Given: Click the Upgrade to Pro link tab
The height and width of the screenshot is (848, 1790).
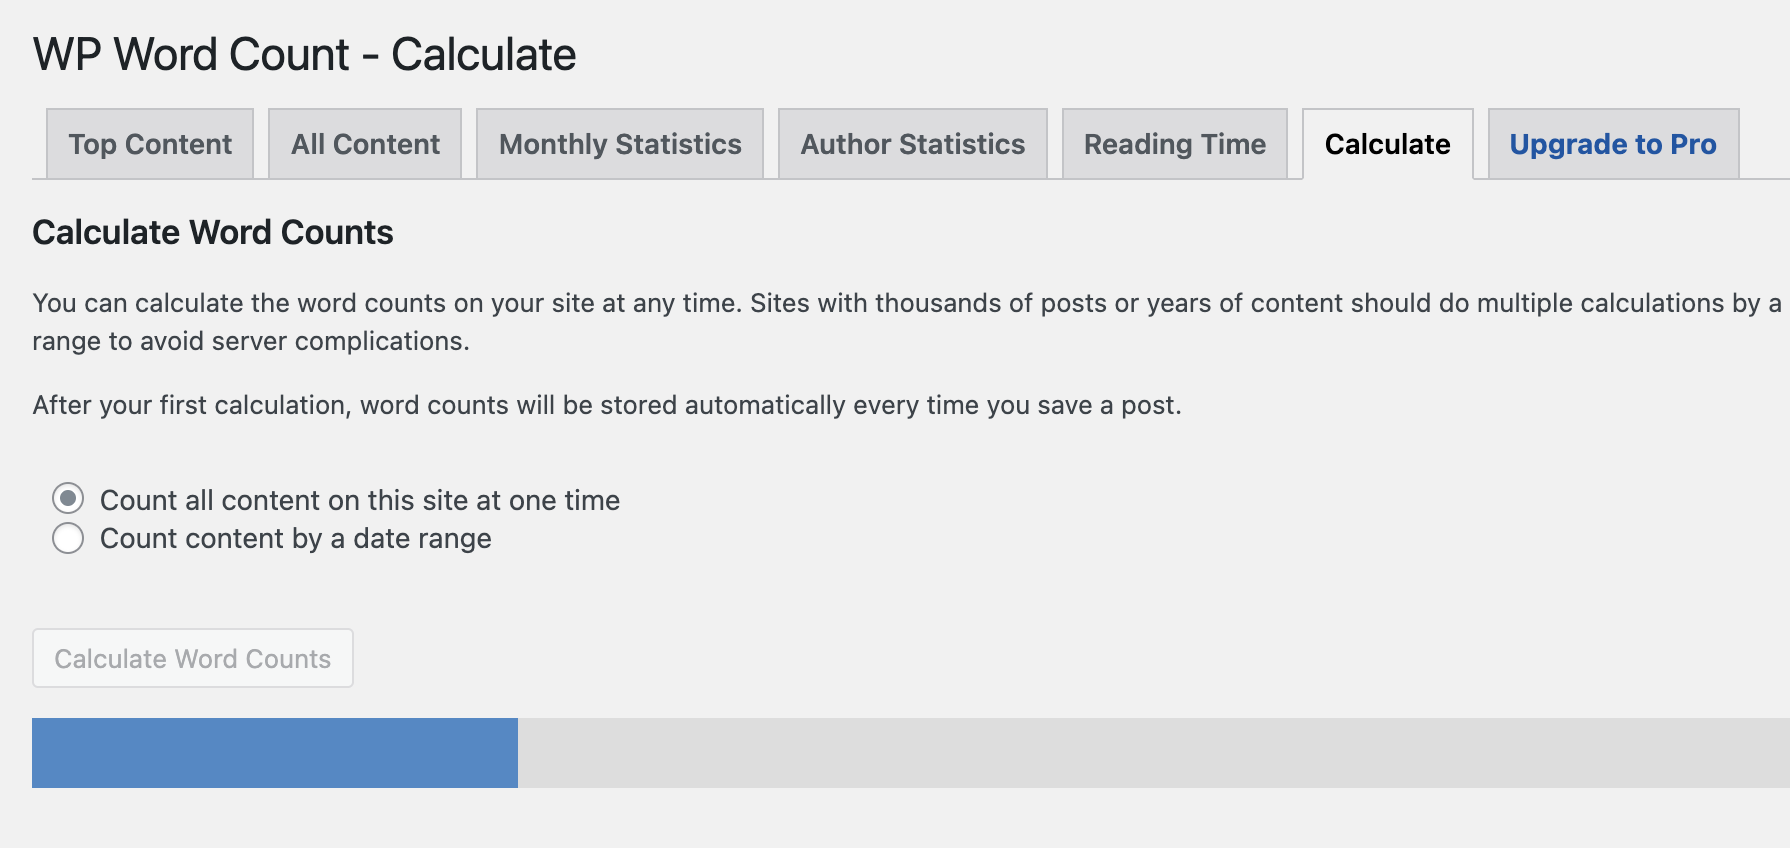Looking at the screenshot, I should pos(1612,144).
